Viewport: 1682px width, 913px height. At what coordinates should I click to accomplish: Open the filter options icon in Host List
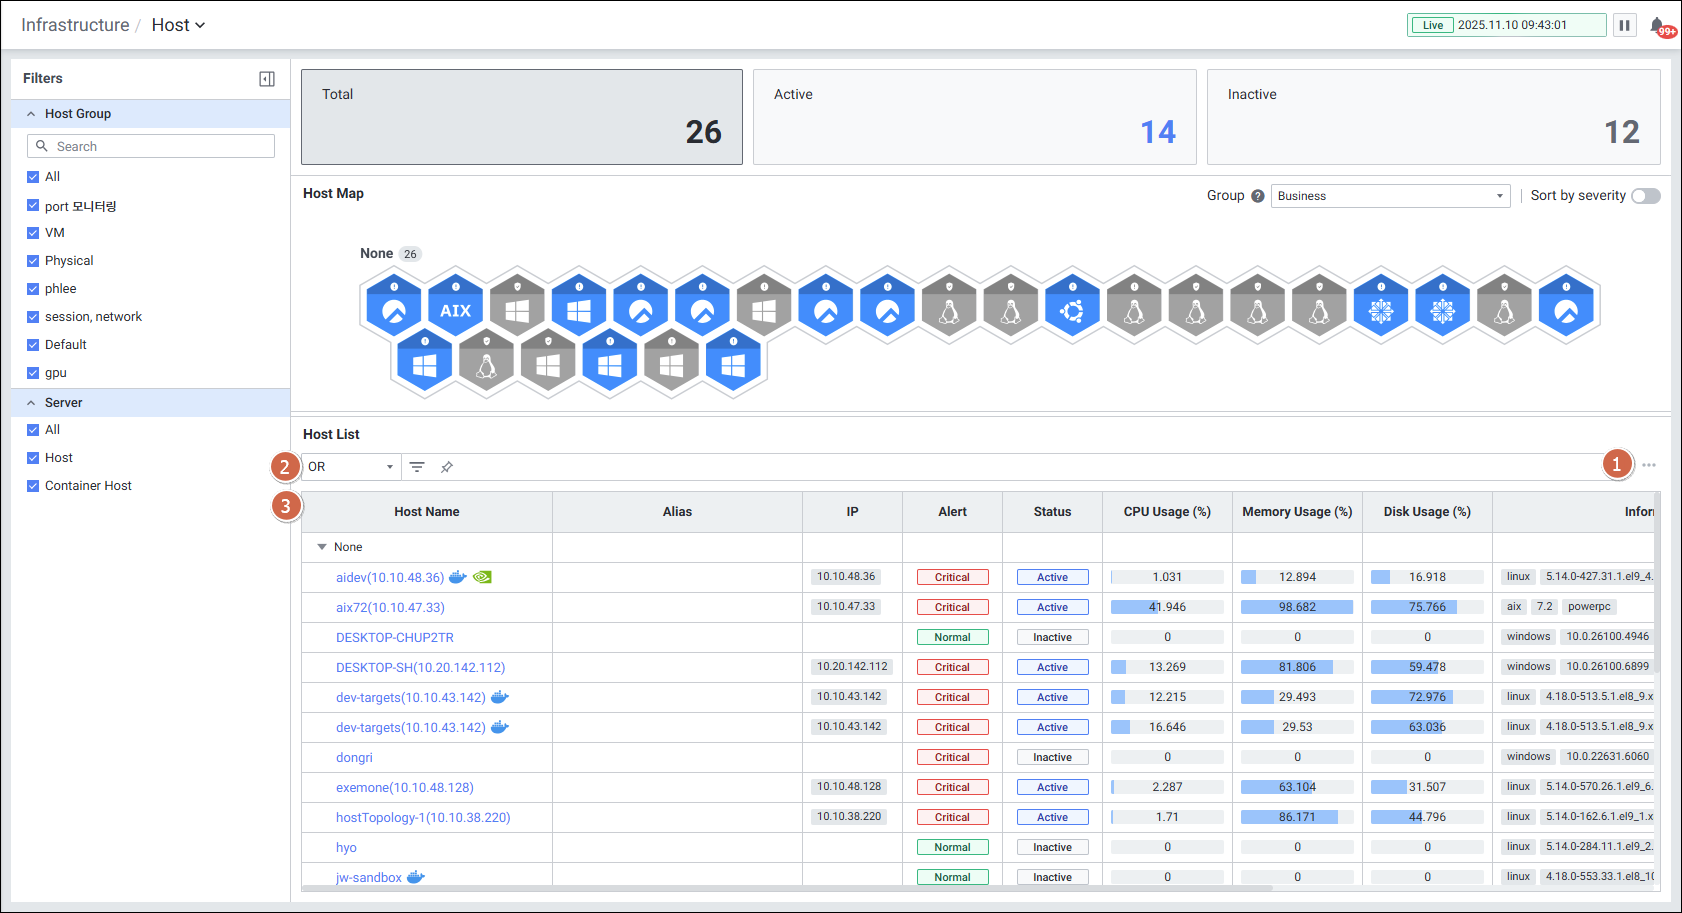tap(417, 467)
